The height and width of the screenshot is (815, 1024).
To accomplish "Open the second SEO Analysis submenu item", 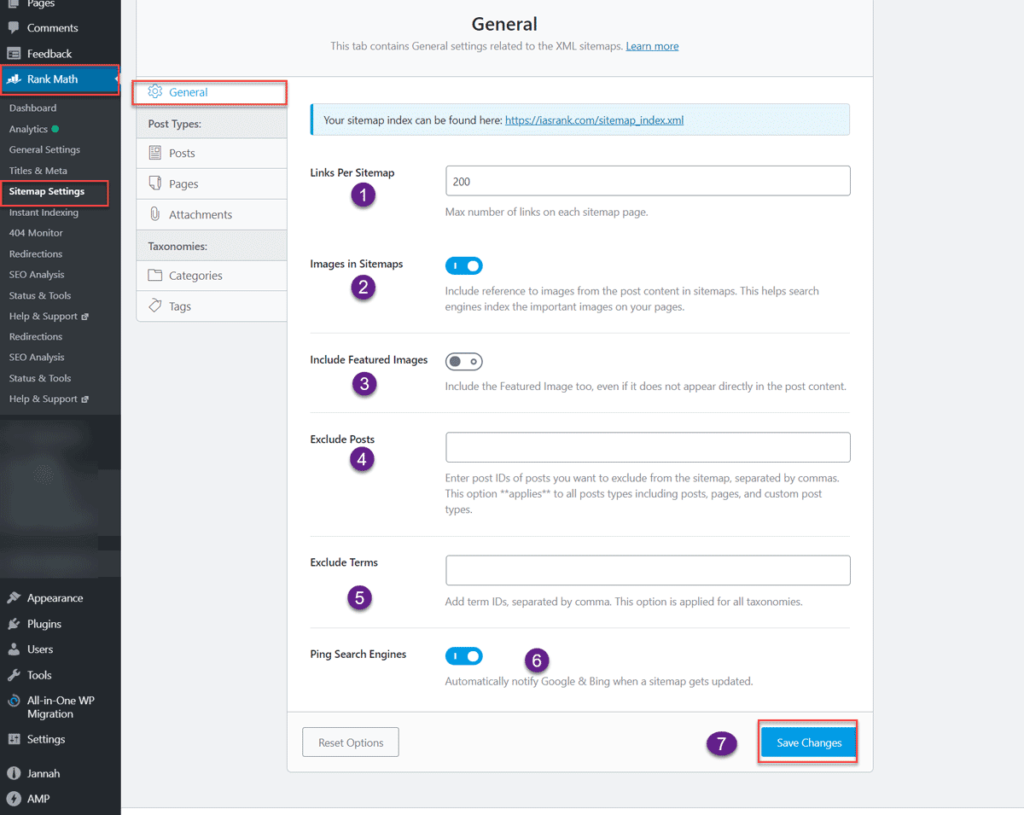I will point(37,357).
